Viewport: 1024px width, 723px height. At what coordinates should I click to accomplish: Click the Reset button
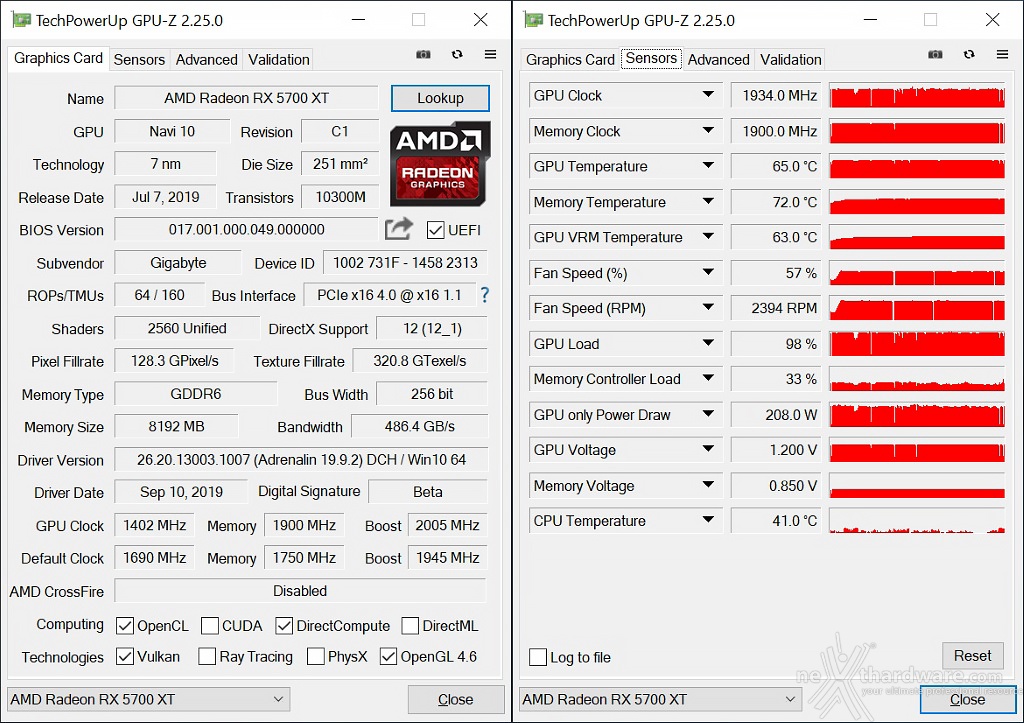point(972,656)
